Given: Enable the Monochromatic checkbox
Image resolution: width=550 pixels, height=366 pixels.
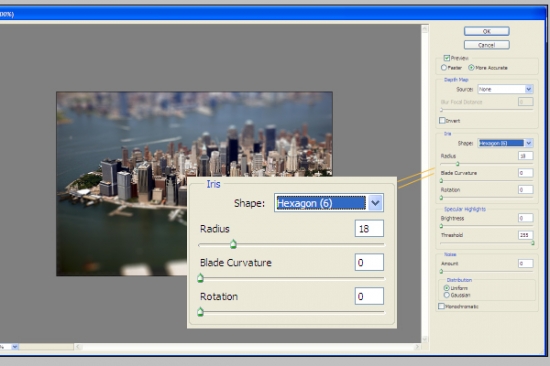Looking at the screenshot, I should tap(441, 306).
